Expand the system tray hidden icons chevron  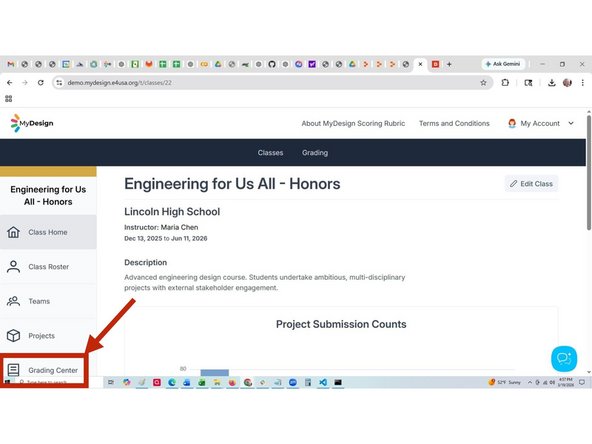530,382
